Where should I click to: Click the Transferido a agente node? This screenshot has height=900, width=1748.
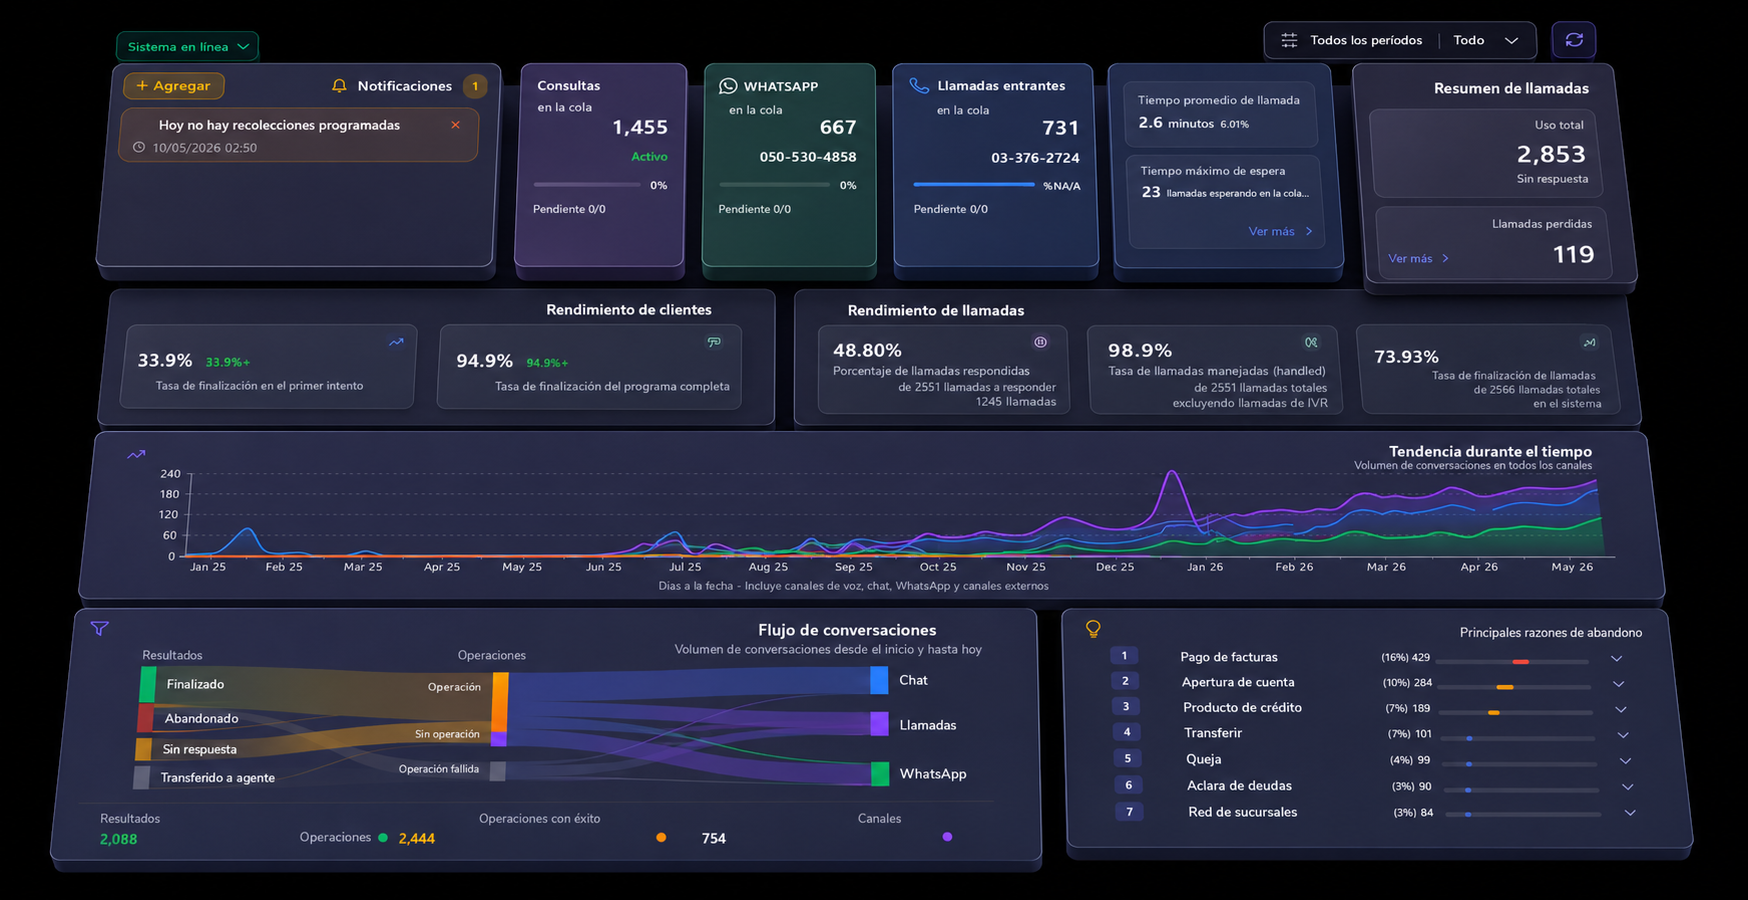[141, 777]
